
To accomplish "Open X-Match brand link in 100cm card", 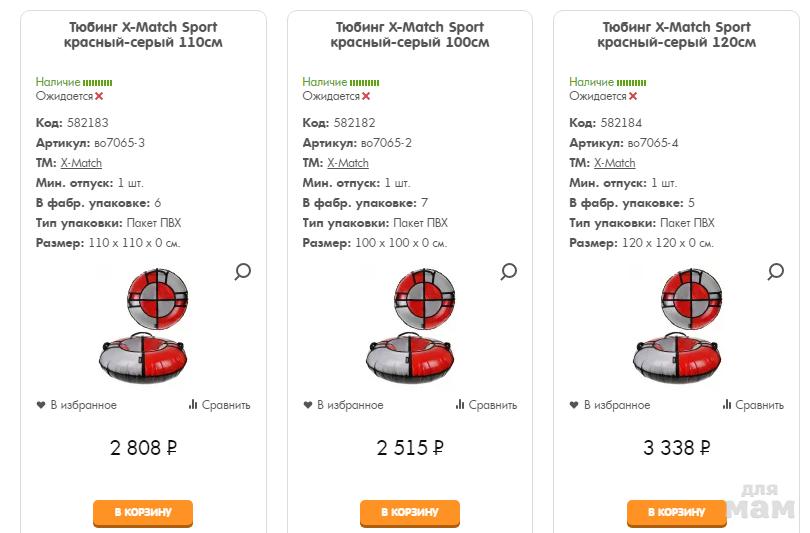I will [x=348, y=163].
